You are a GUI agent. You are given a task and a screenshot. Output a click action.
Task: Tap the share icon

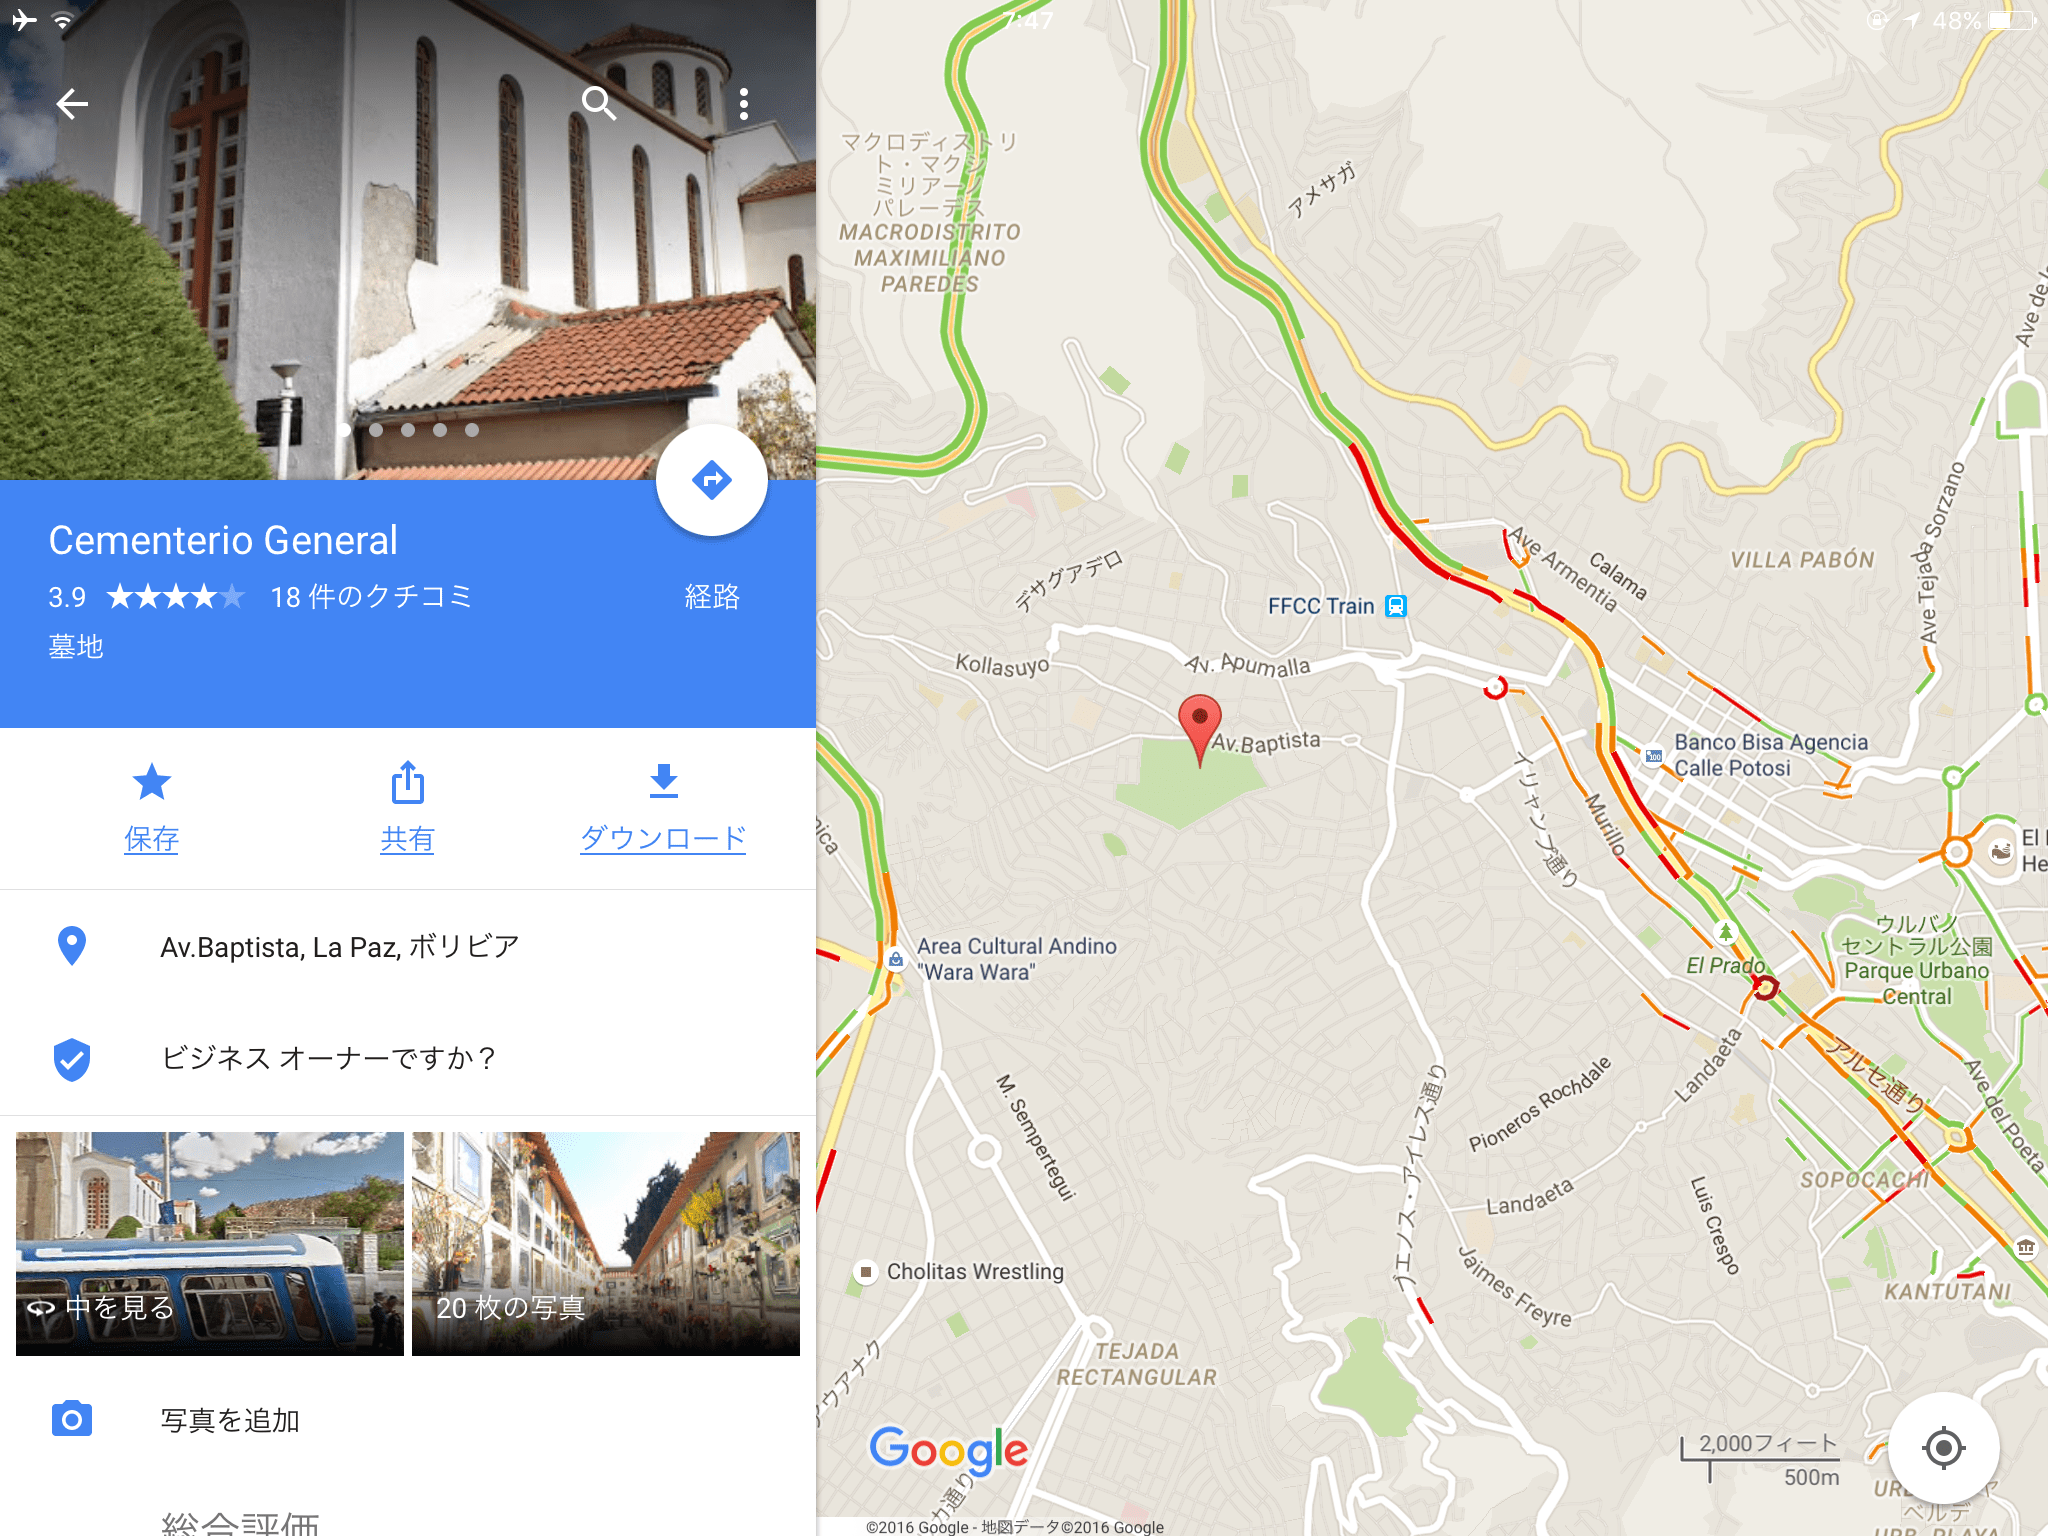pyautogui.click(x=408, y=782)
